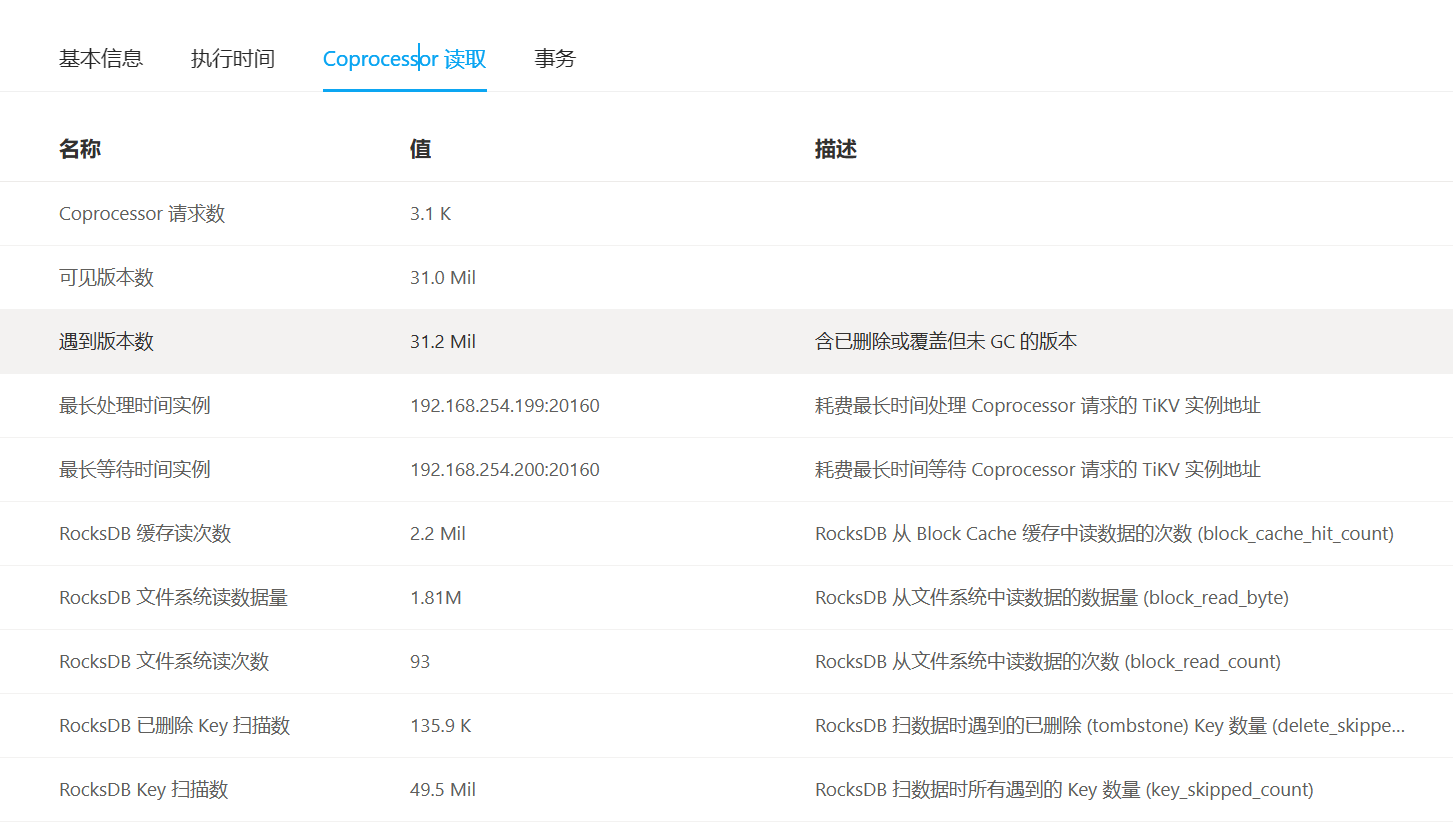
Task: Click the block_read_byte description
Action: pyautogui.click(x=1052, y=598)
